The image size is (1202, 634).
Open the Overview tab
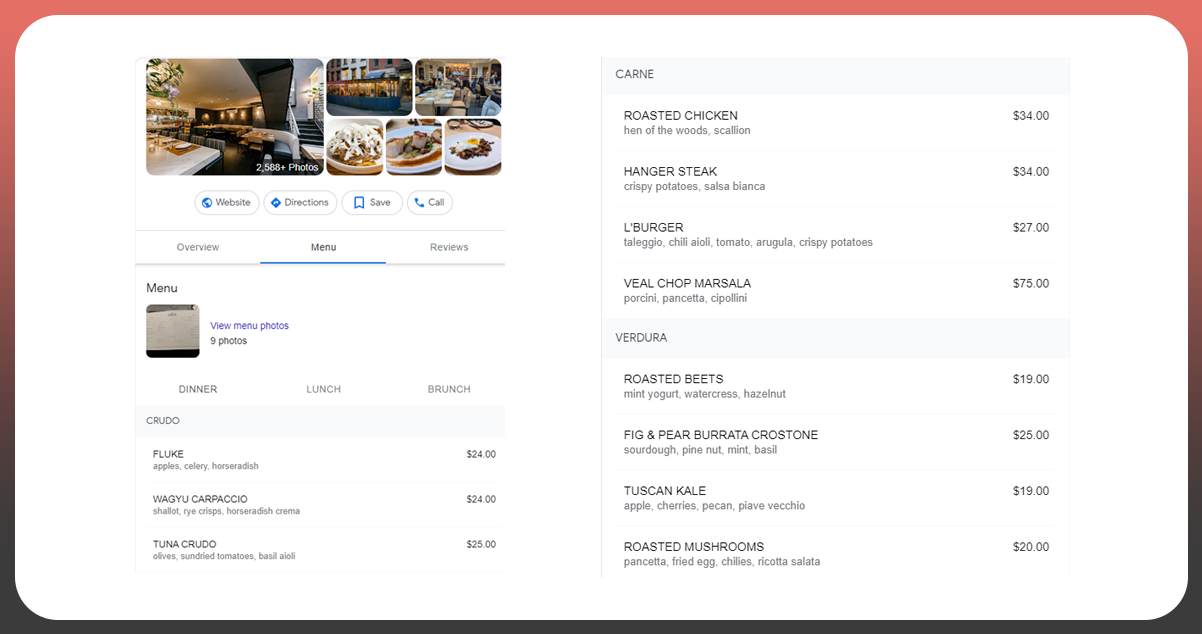tap(198, 247)
